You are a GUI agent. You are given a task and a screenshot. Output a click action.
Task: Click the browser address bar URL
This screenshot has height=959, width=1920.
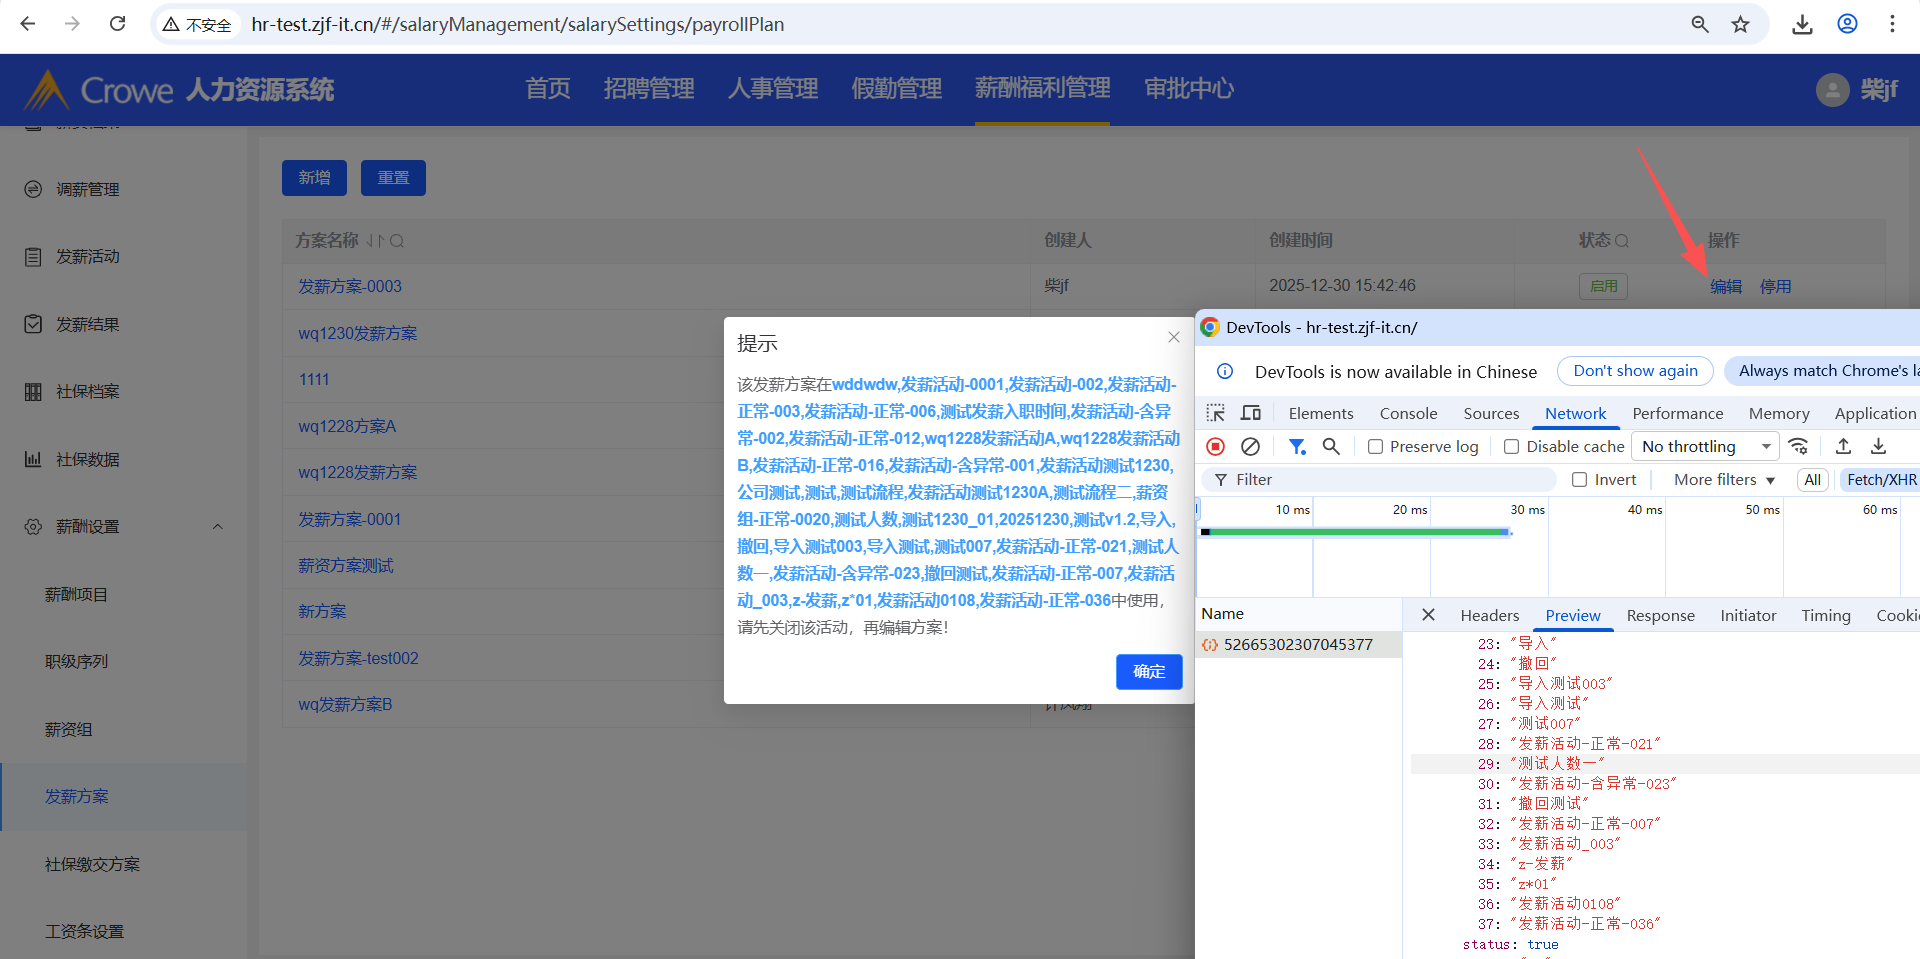pos(518,24)
